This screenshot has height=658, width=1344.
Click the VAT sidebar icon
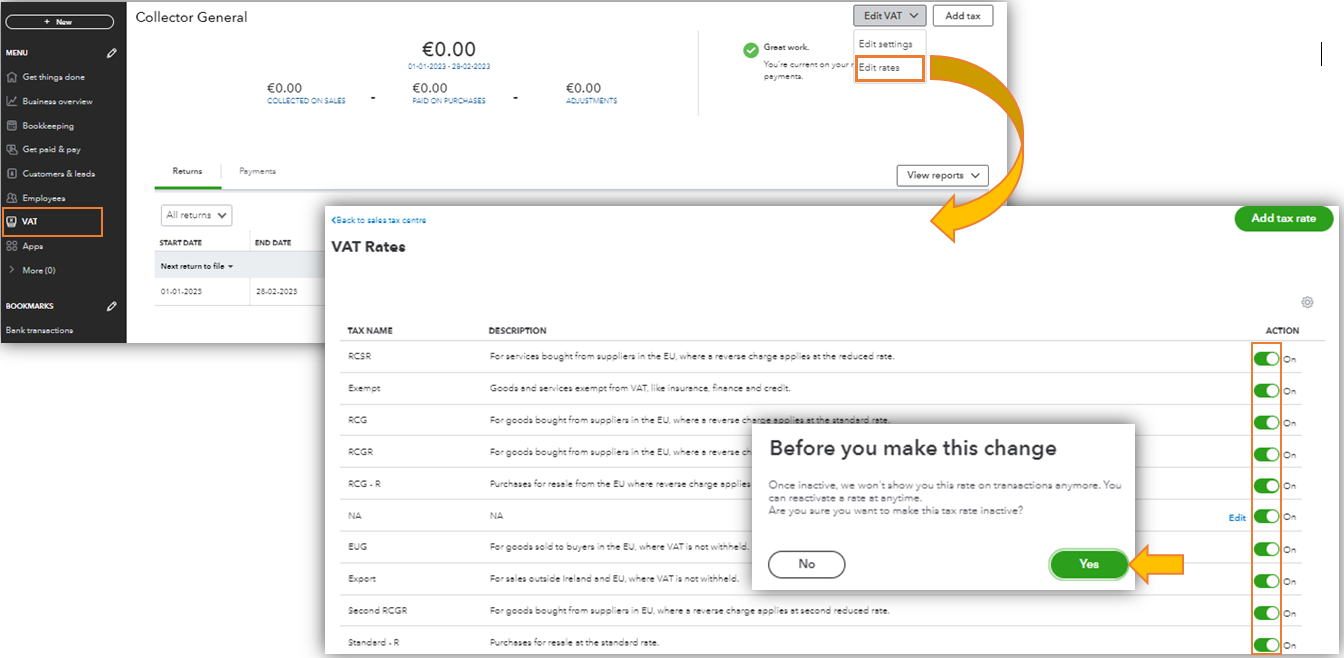(x=12, y=221)
